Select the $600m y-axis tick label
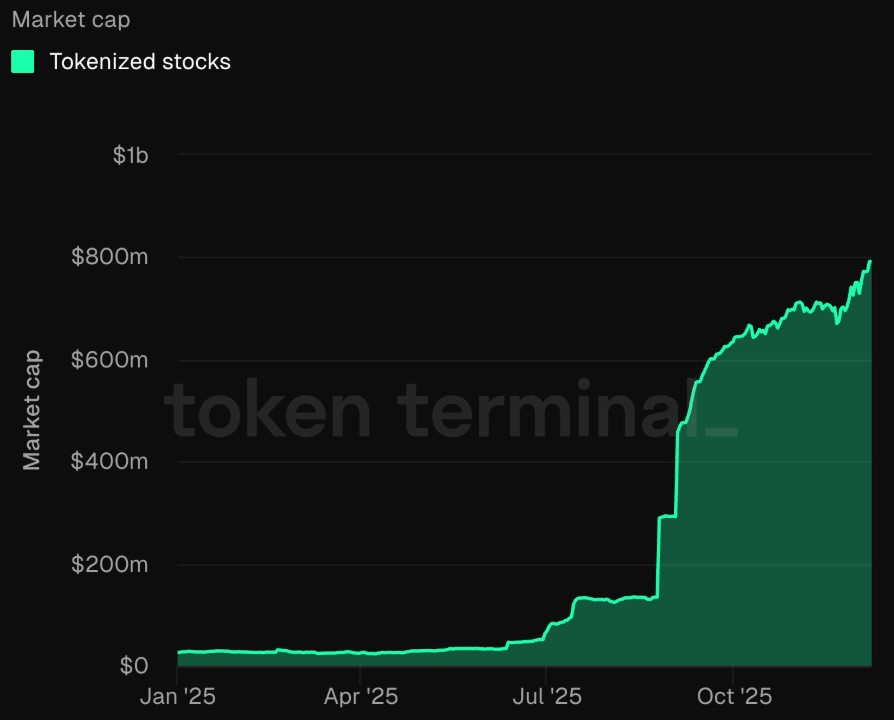 tap(109, 360)
